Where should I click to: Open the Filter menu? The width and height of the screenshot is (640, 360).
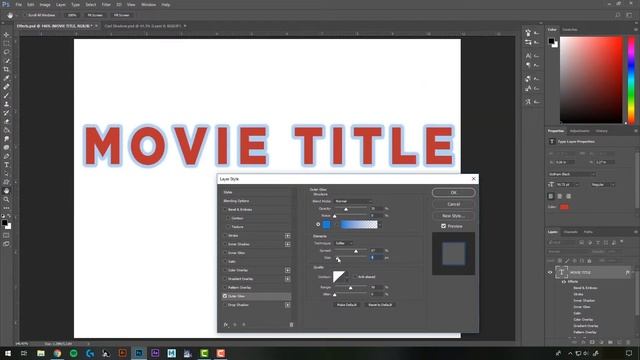(x=106, y=4)
